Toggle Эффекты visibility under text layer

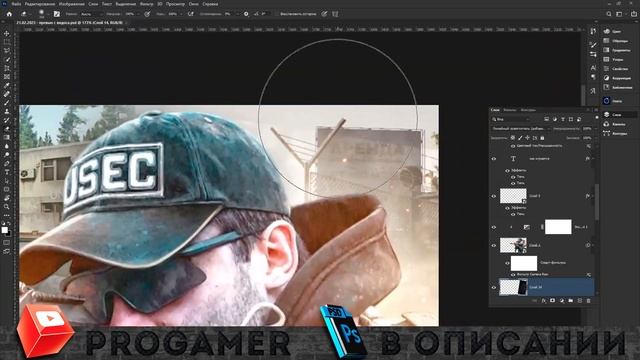[507, 171]
